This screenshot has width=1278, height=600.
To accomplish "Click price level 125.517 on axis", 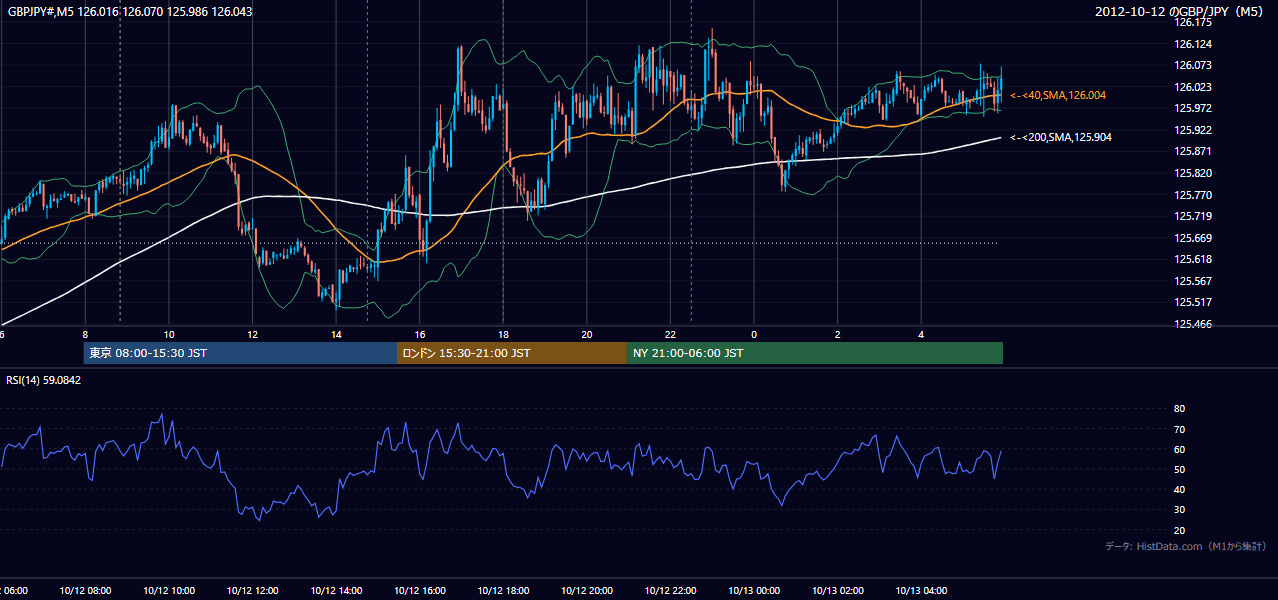I will pos(1193,302).
